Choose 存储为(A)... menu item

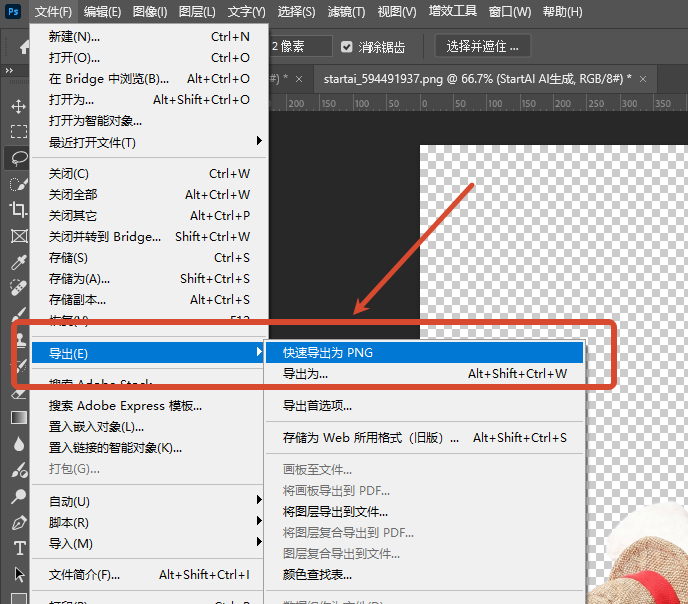pyautogui.click(x=149, y=279)
